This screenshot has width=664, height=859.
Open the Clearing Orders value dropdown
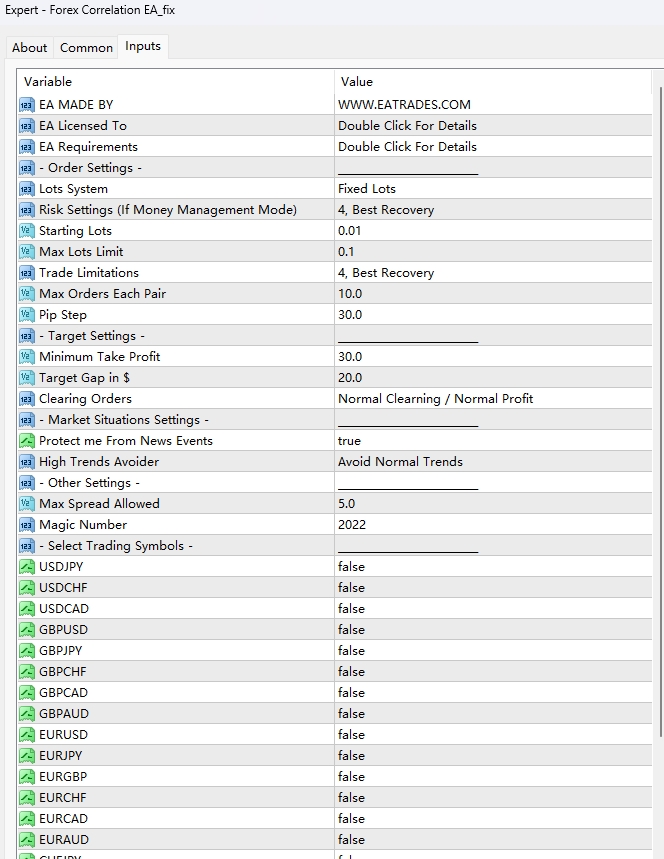click(435, 398)
